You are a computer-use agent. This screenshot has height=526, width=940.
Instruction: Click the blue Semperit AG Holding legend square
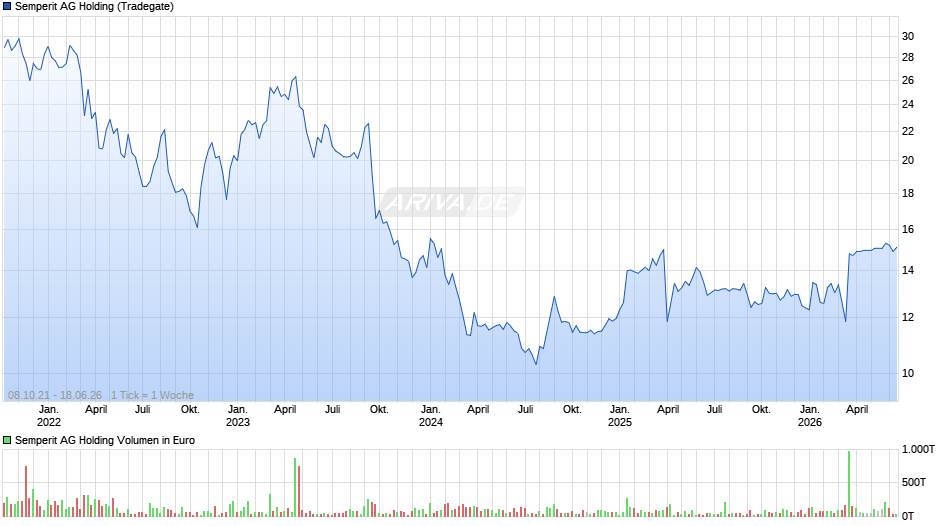7,7
